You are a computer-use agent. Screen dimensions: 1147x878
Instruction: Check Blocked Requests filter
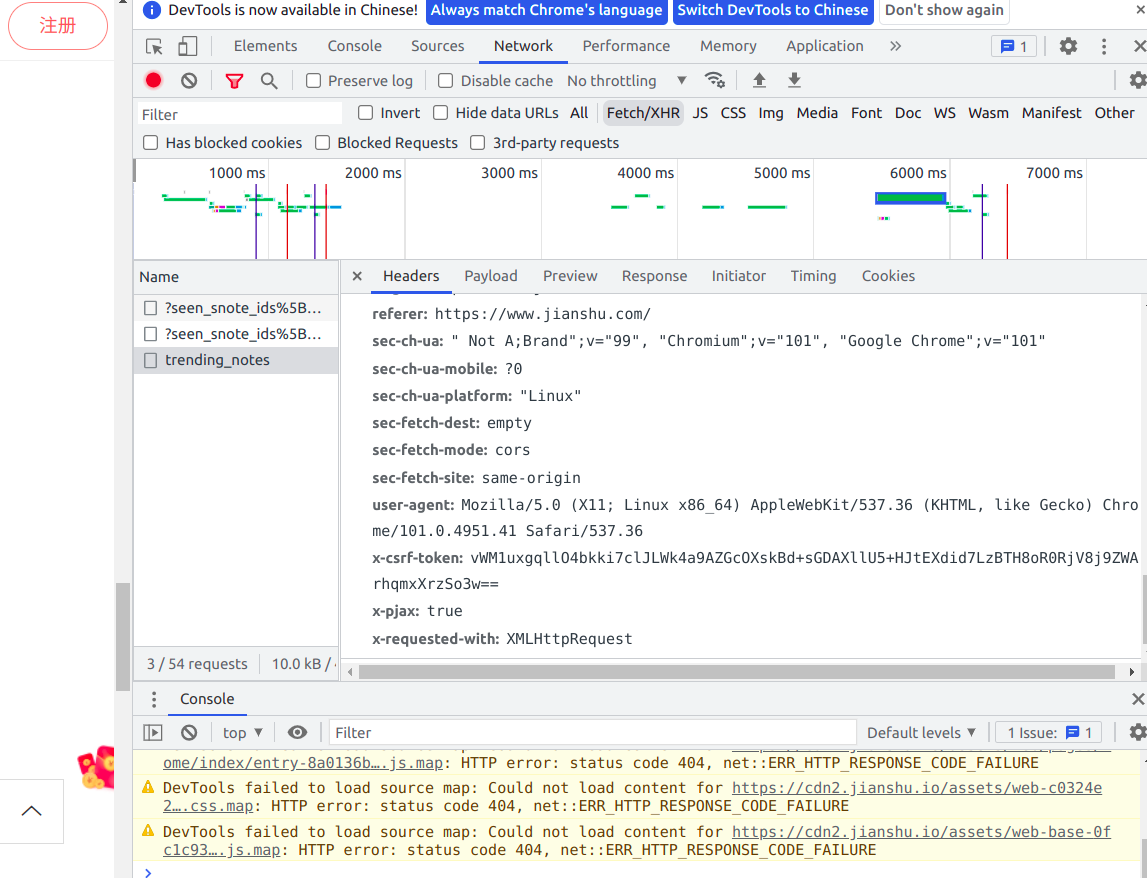(323, 143)
